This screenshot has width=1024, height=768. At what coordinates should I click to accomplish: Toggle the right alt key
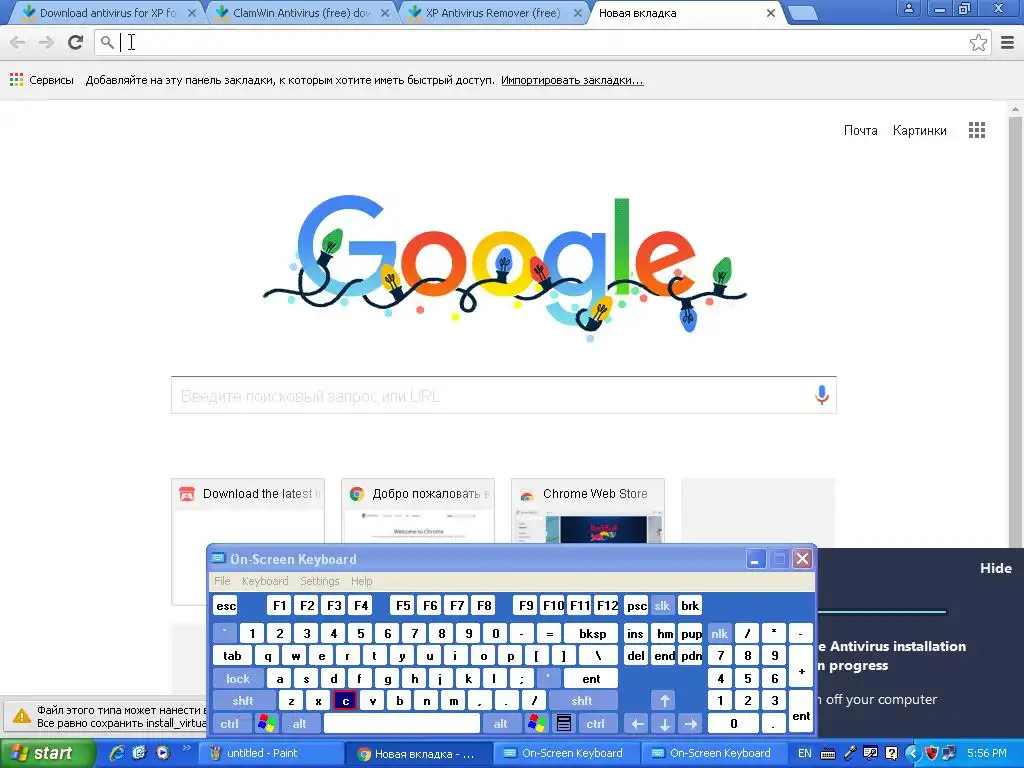pyautogui.click(x=500, y=724)
